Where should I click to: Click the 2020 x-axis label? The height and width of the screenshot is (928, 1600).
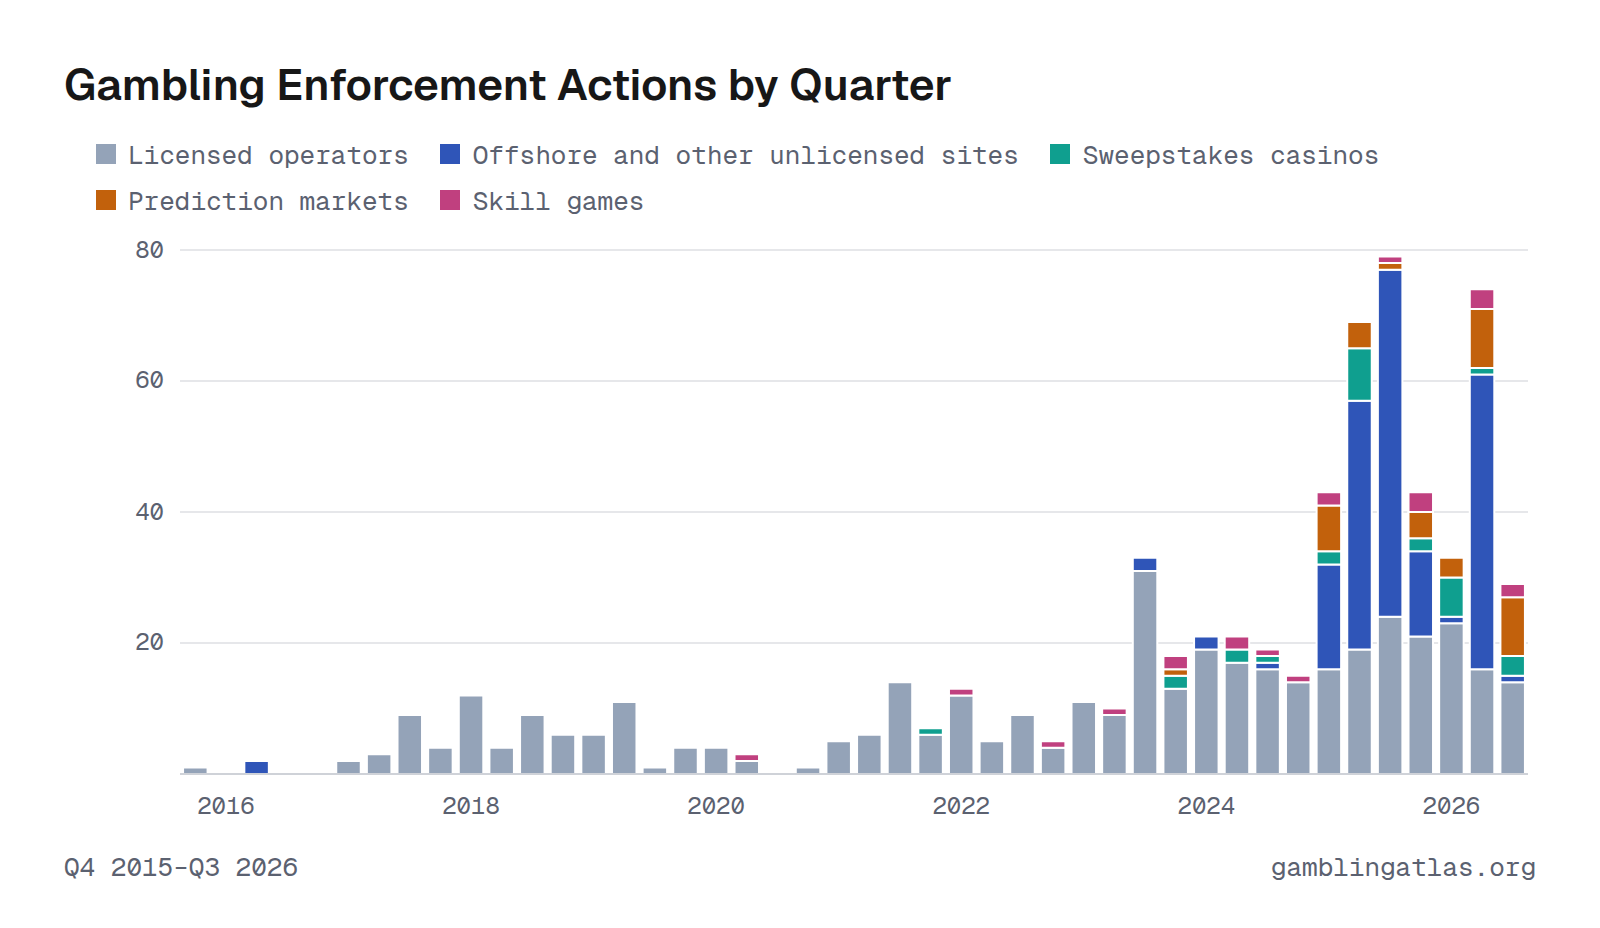point(716,806)
